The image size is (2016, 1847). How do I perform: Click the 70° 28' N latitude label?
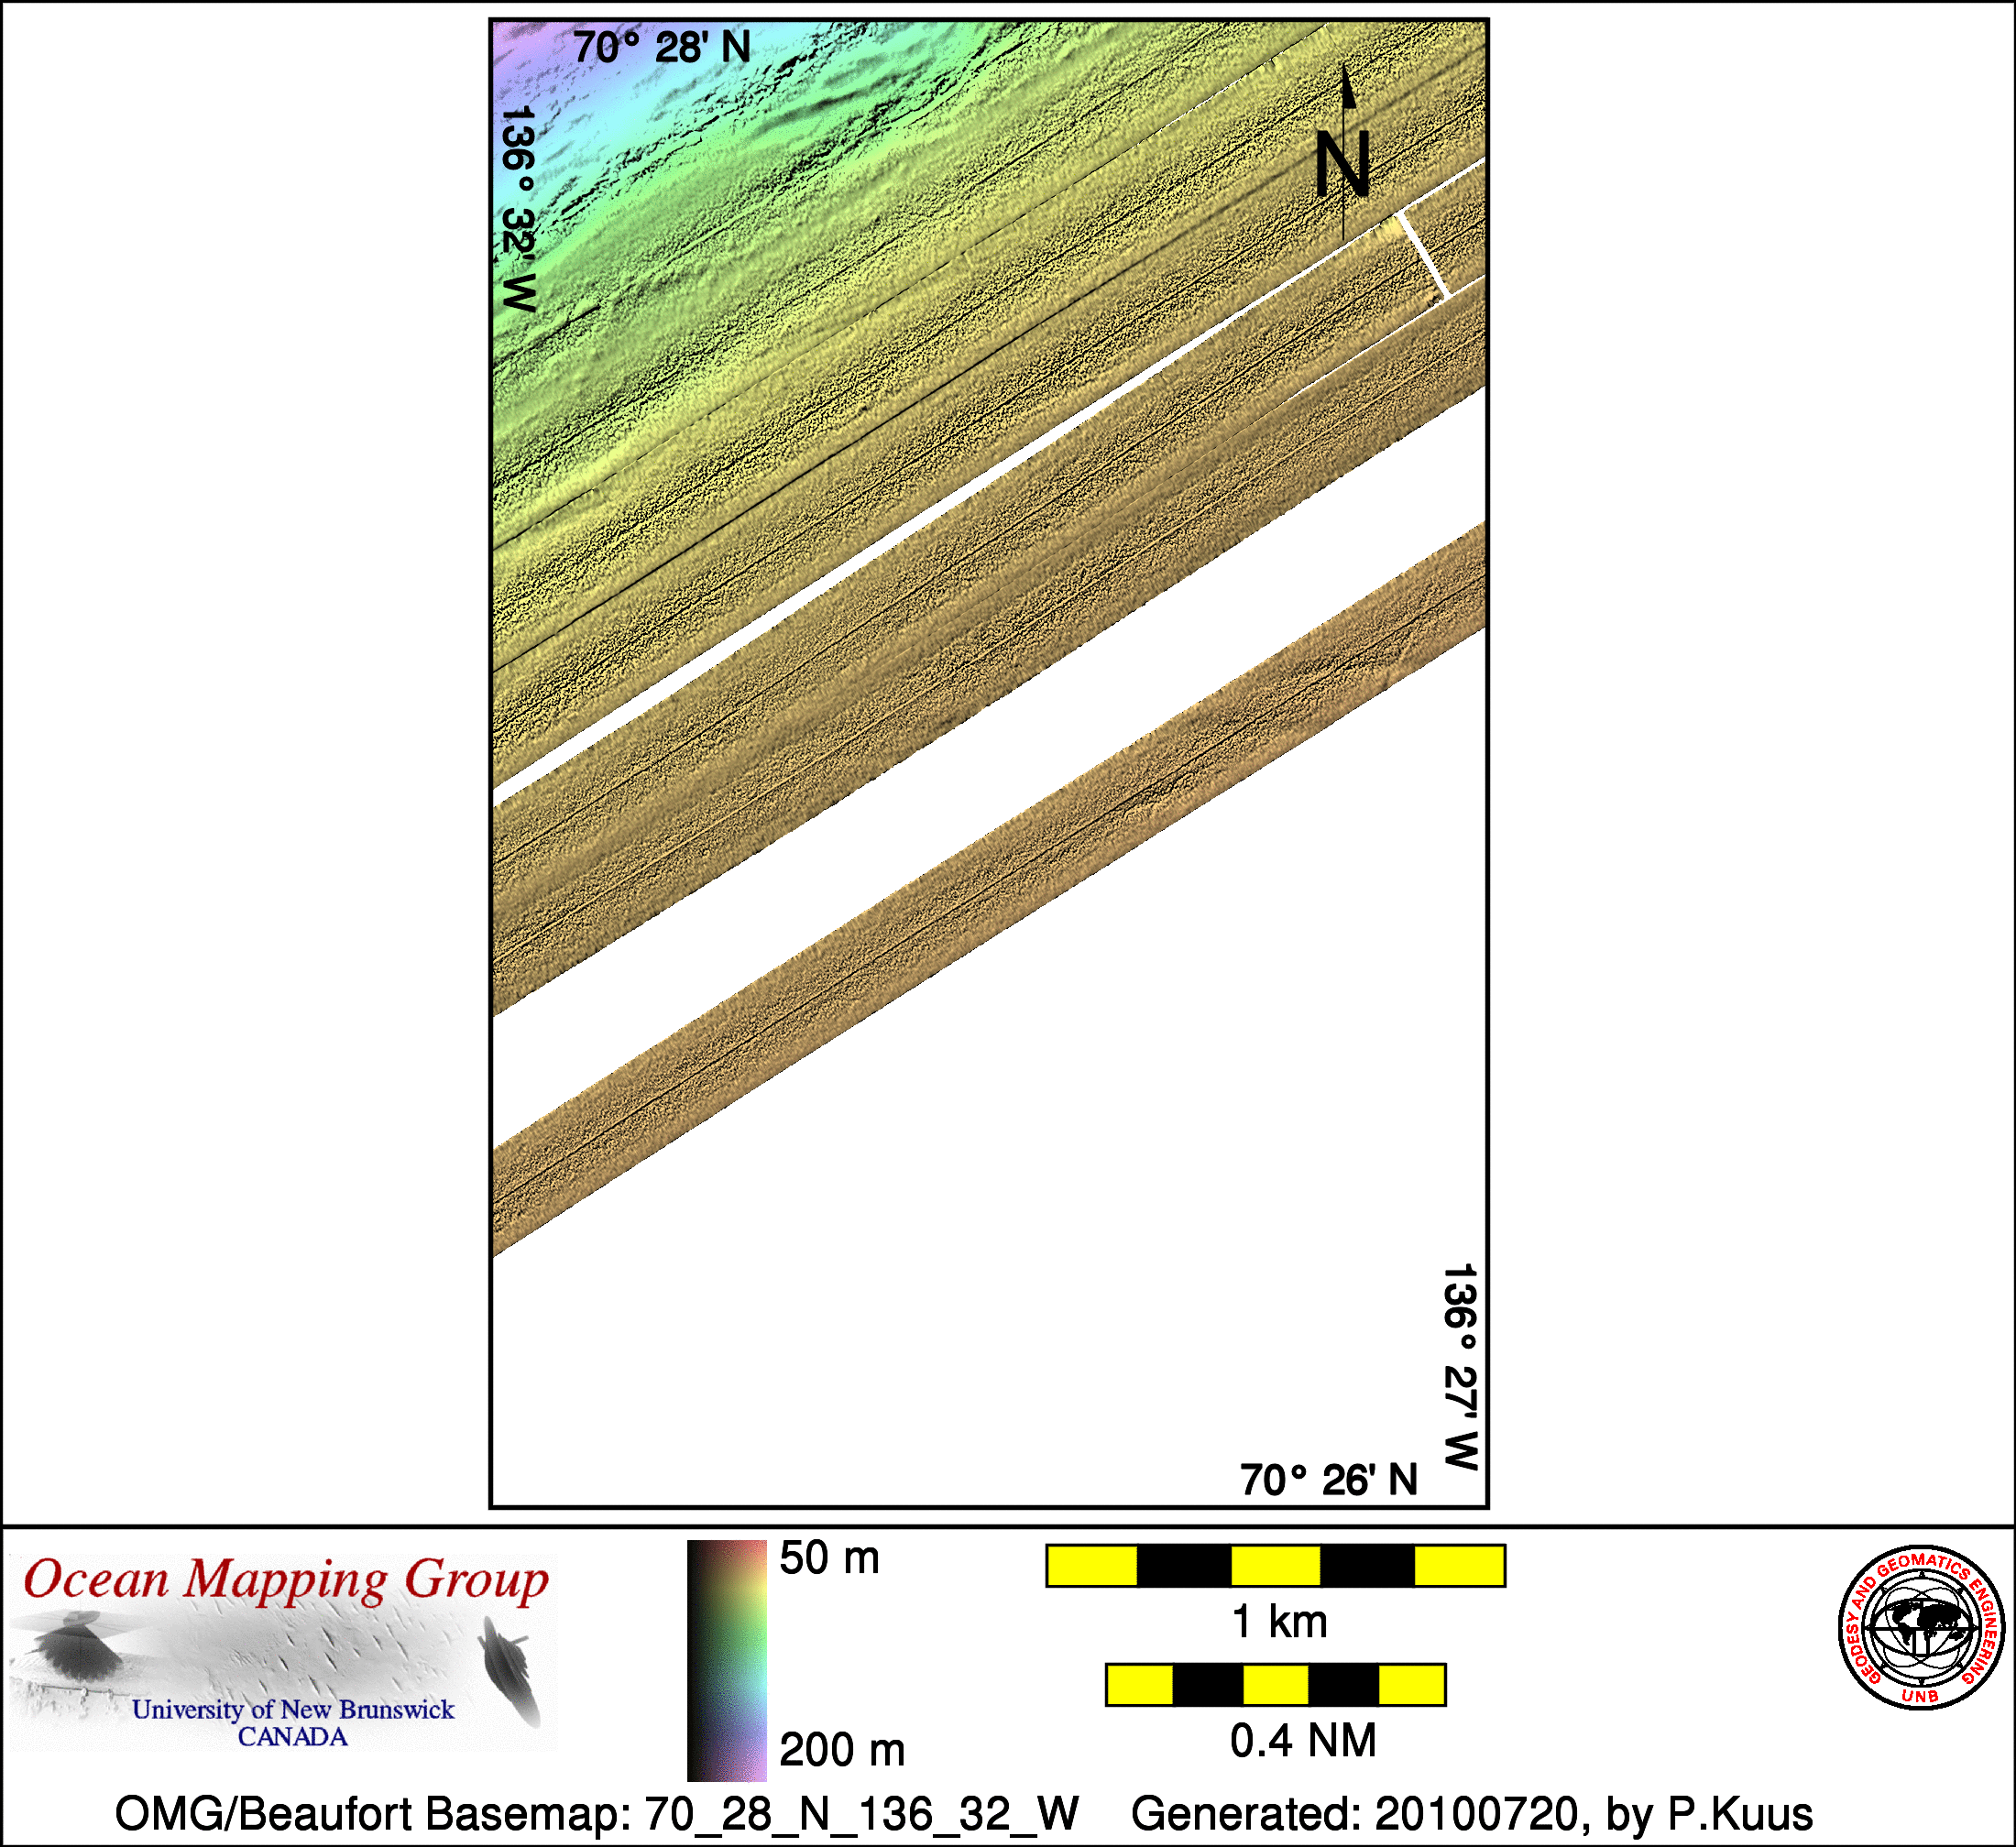pyautogui.click(x=661, y=47)
